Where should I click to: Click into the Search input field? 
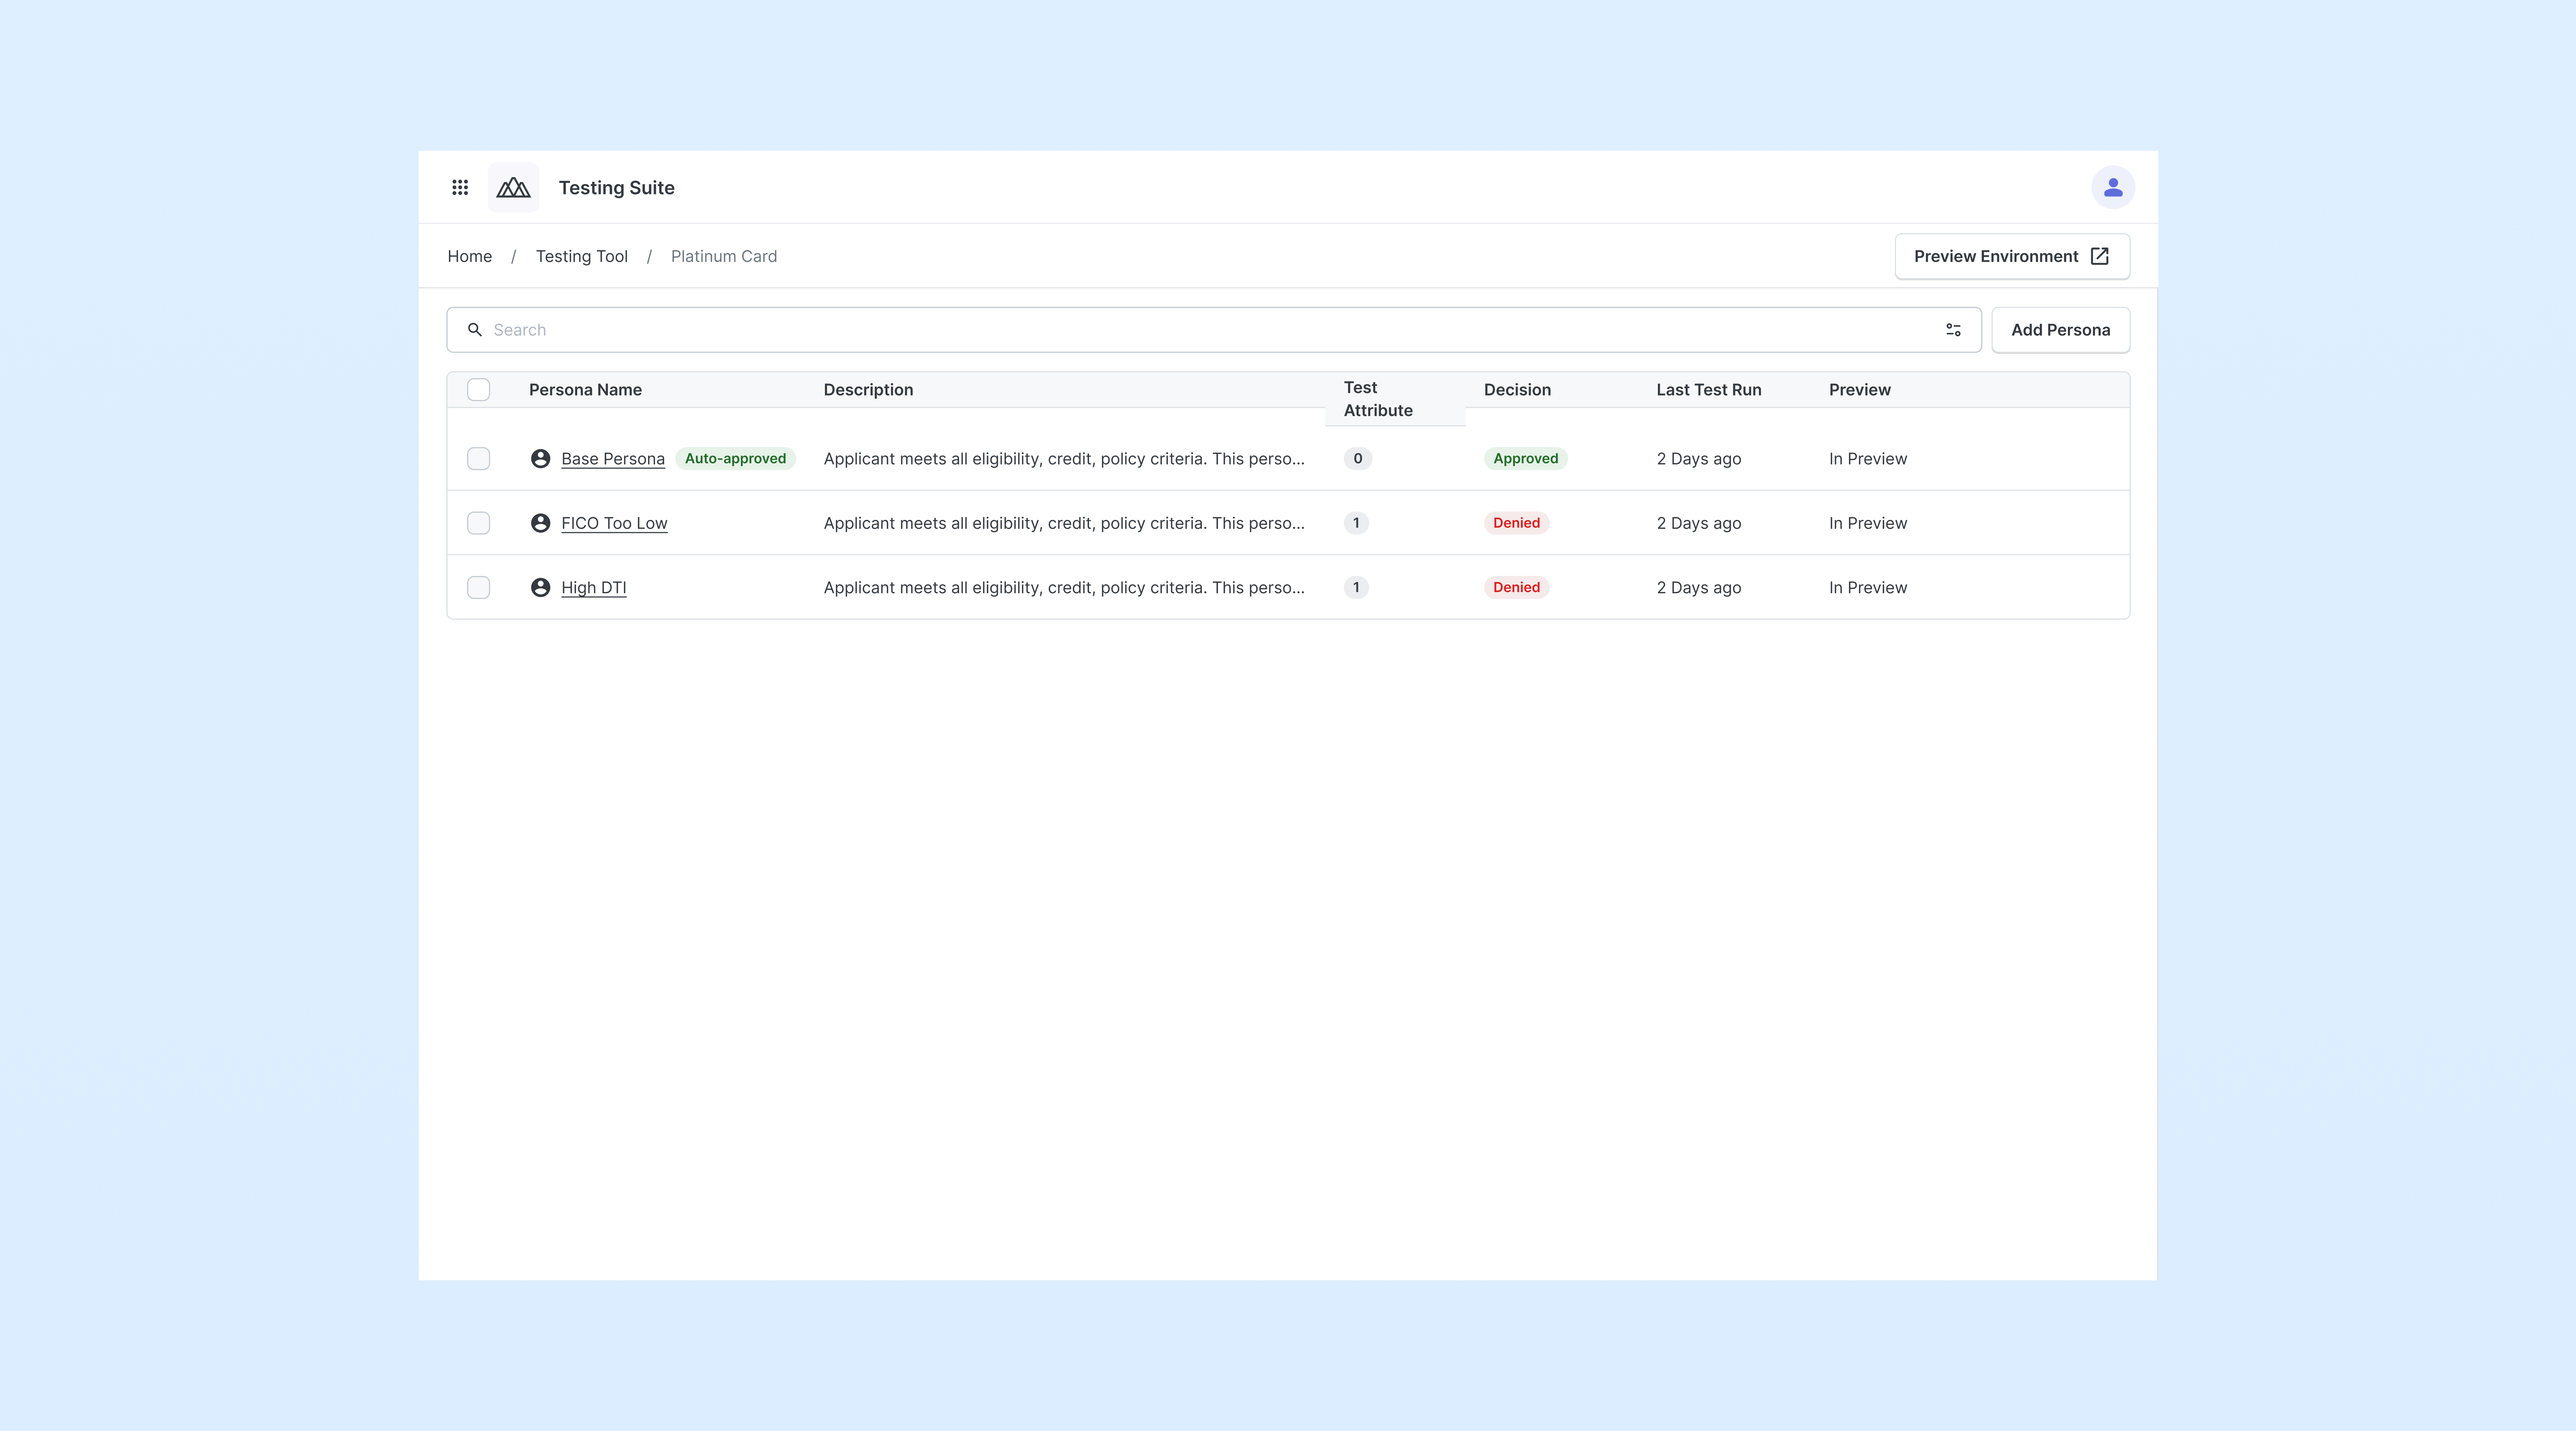click(1200, 330)
